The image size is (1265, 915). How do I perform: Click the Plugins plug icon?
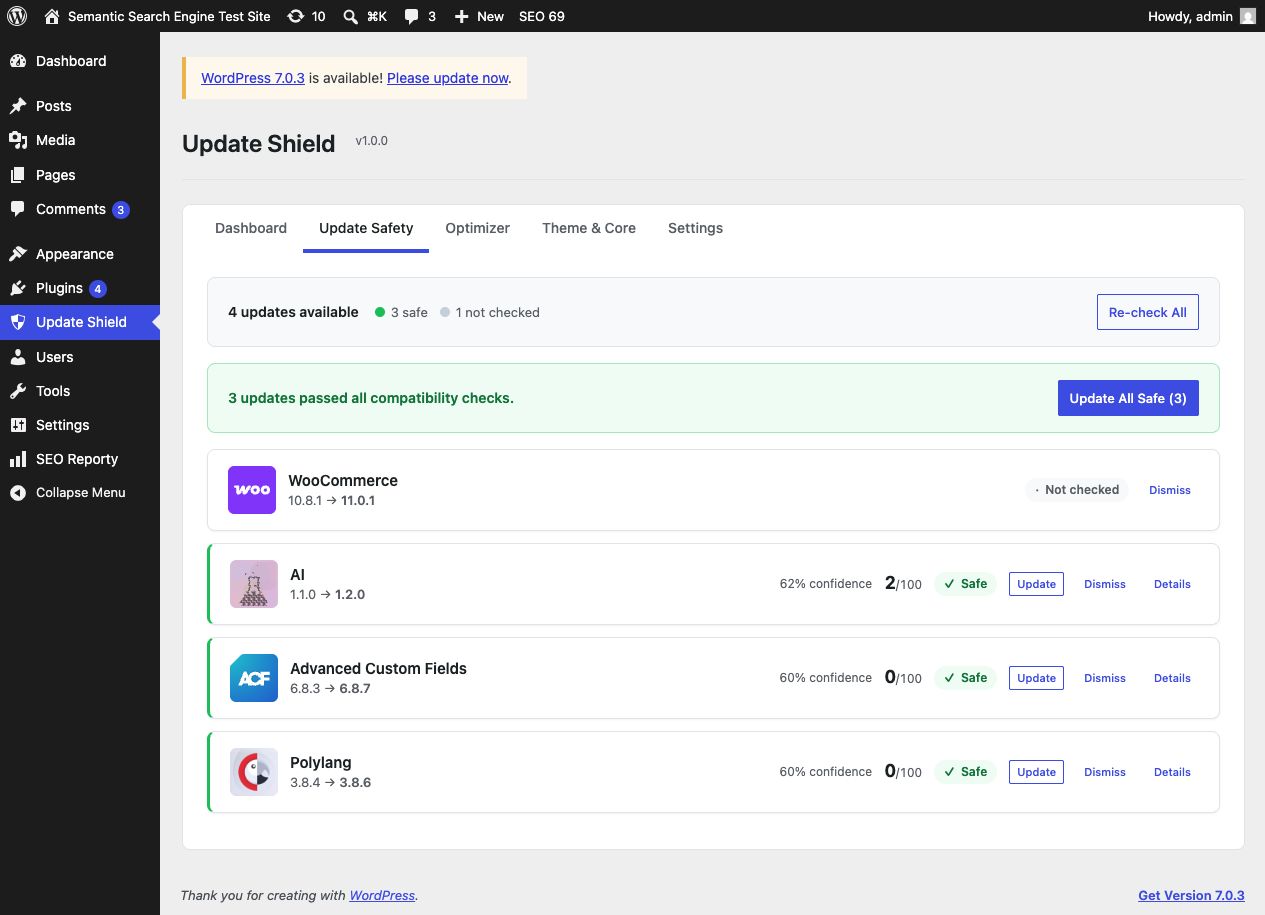pos(18,288)
